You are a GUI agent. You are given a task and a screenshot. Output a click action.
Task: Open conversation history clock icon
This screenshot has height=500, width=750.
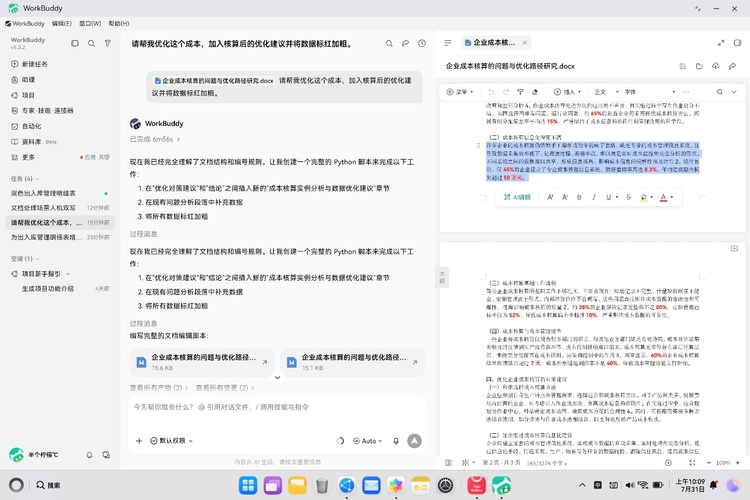422,44
